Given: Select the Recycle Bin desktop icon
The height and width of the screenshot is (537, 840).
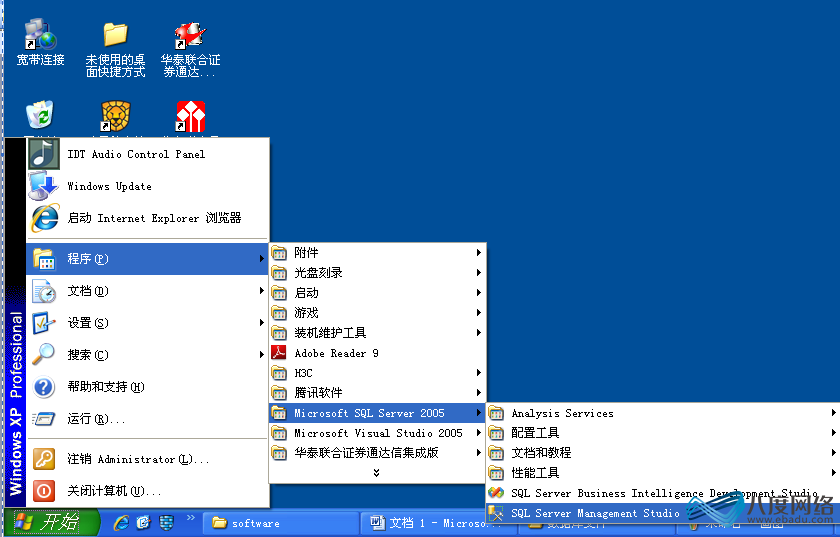Looking at the screenshot, I should [40, 115].
